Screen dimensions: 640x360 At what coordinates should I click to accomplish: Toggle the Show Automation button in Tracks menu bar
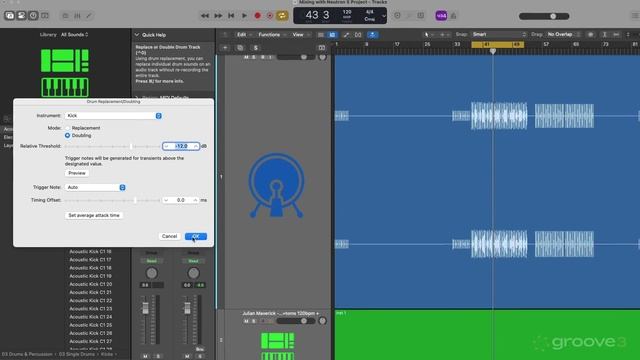[346, 35]
